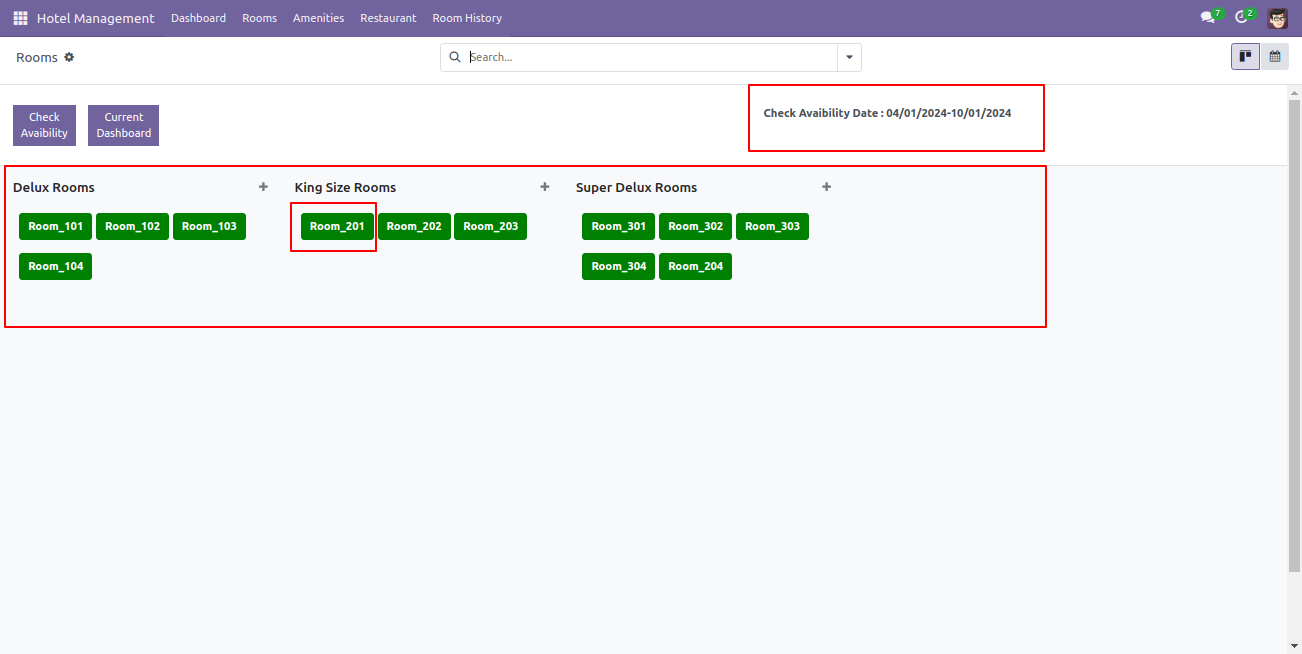Click the Delux Rooms column title
The width and height of the screenshot is (1302, 654).
click(x=54, y=187)
